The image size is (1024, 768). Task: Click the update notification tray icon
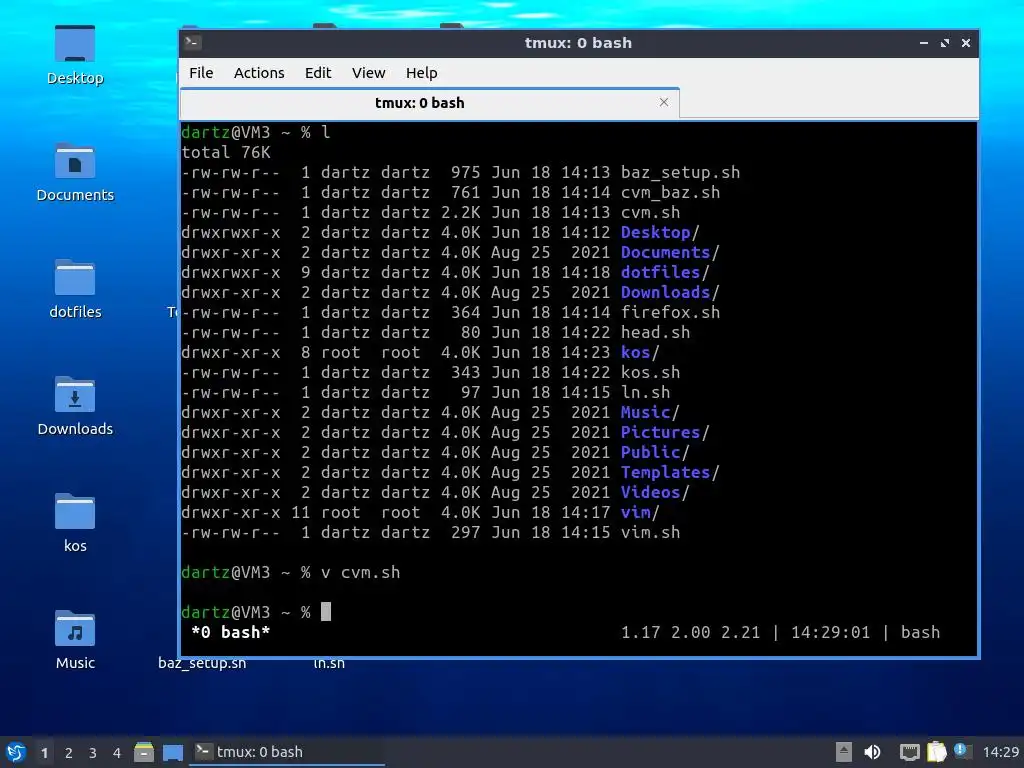(x=962, y=751)
